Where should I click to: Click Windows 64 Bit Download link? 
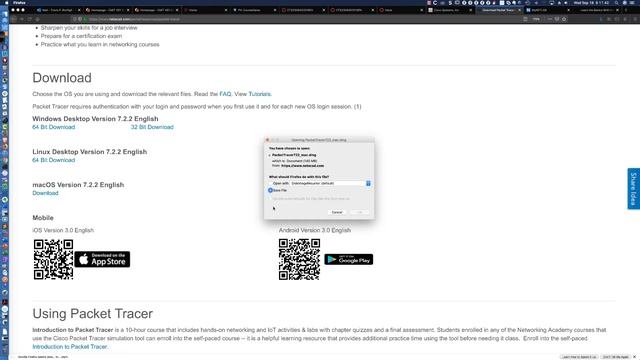point(53,127)
